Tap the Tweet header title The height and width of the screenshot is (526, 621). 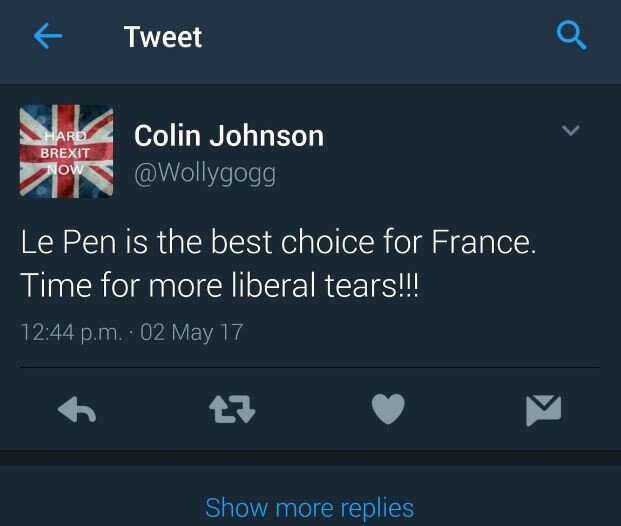coord(163,37)
